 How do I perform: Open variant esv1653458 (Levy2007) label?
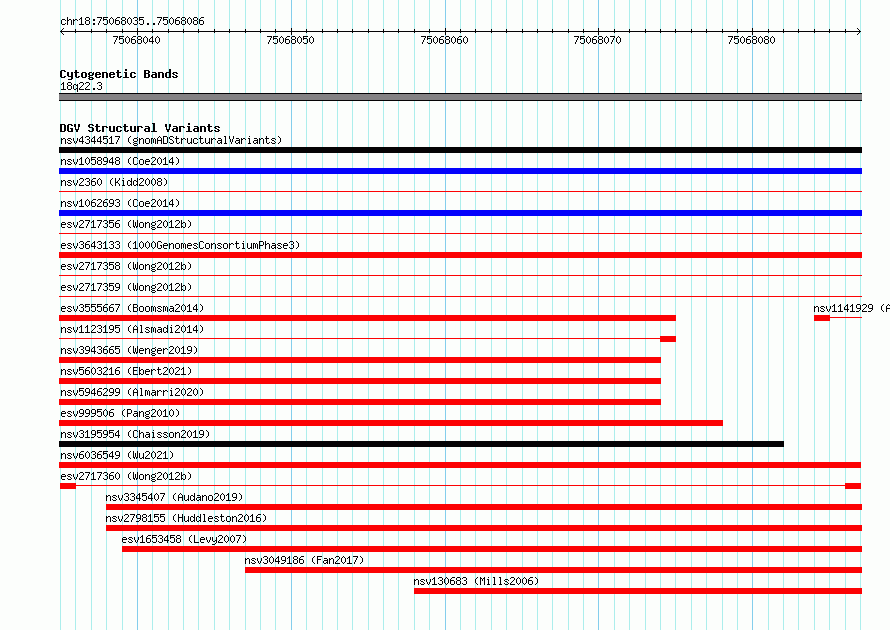coord(184,539)
